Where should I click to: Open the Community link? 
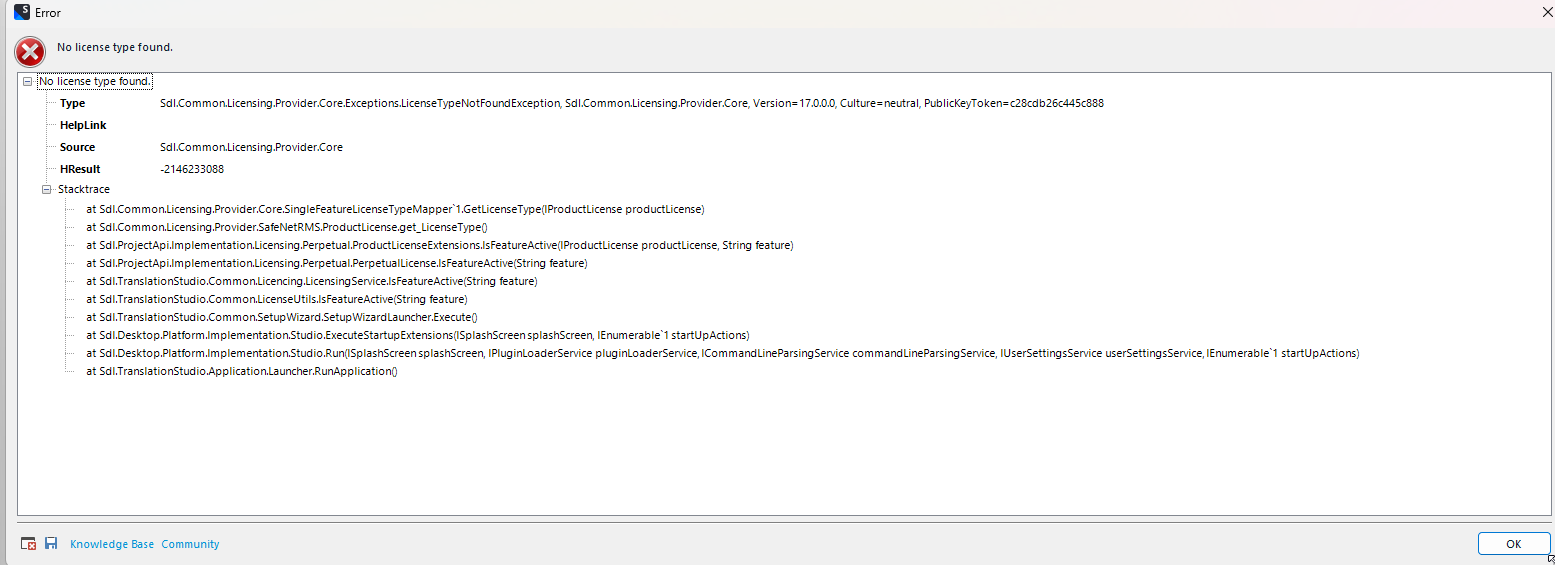tap(190, 544)
